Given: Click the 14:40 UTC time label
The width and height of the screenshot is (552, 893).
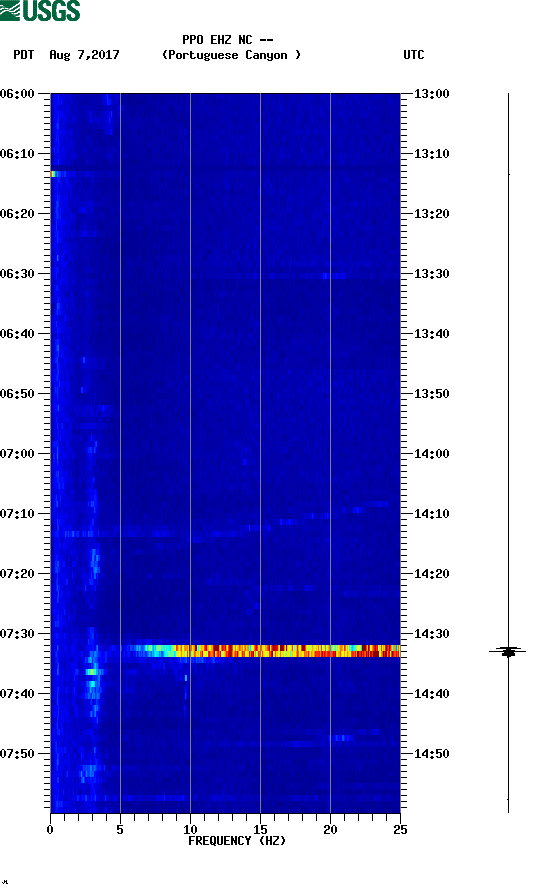Looking at the screenshot, I should [x=432, y=694].
